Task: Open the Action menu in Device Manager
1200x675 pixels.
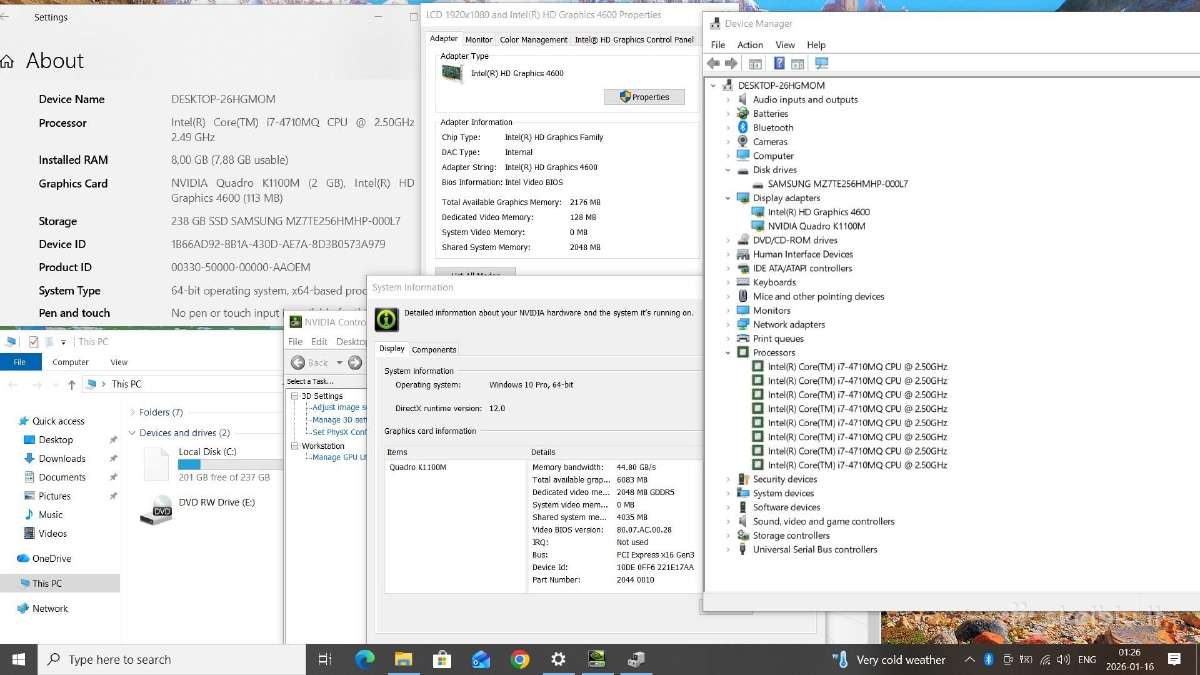Action: [x=750, y=45]
